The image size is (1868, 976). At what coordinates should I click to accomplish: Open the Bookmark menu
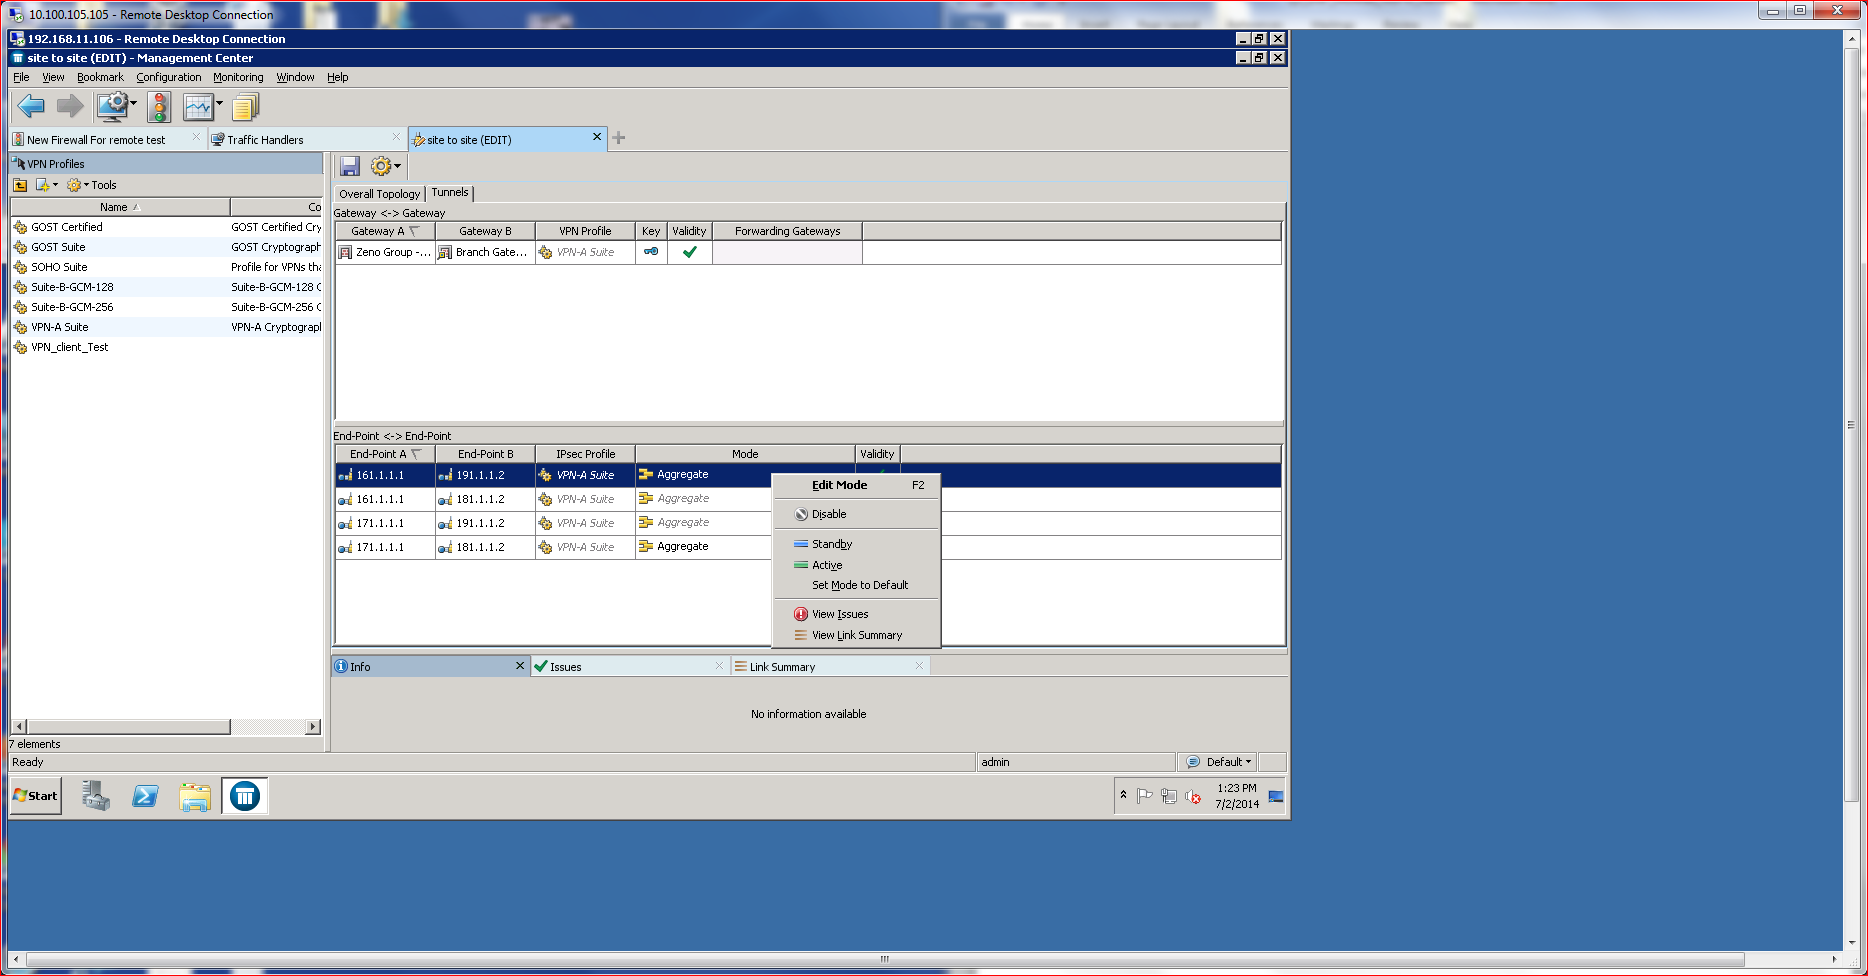click(x=100, y=77)
